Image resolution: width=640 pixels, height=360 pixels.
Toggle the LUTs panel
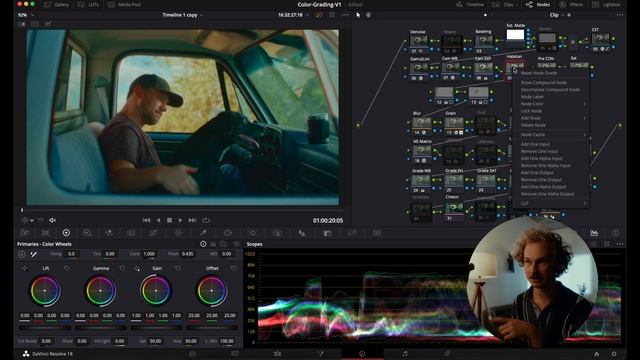[88, 4]
